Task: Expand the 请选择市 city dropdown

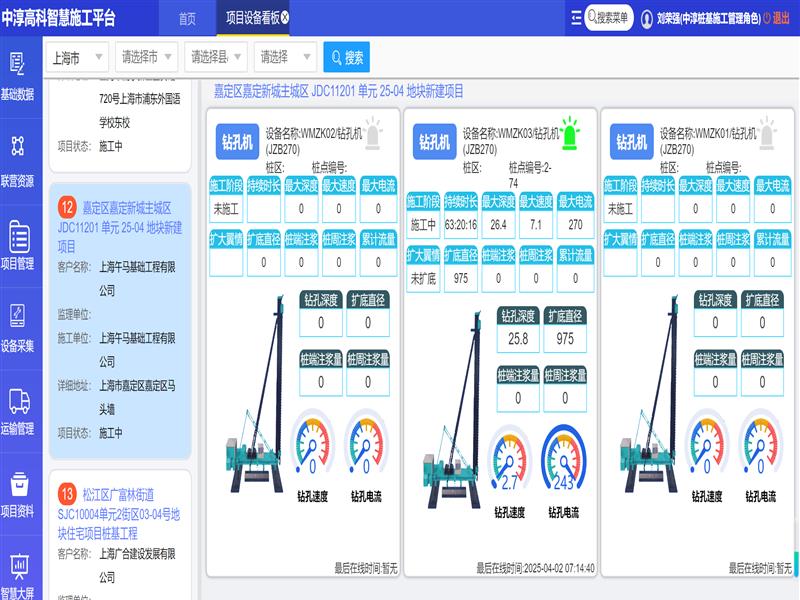Action: coord(147,57)
